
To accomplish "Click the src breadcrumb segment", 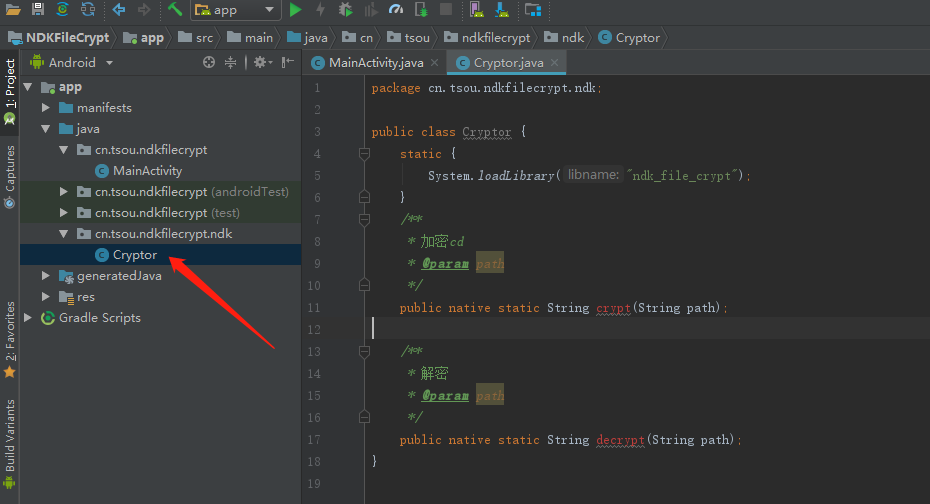I will click(x=196, y=38).
